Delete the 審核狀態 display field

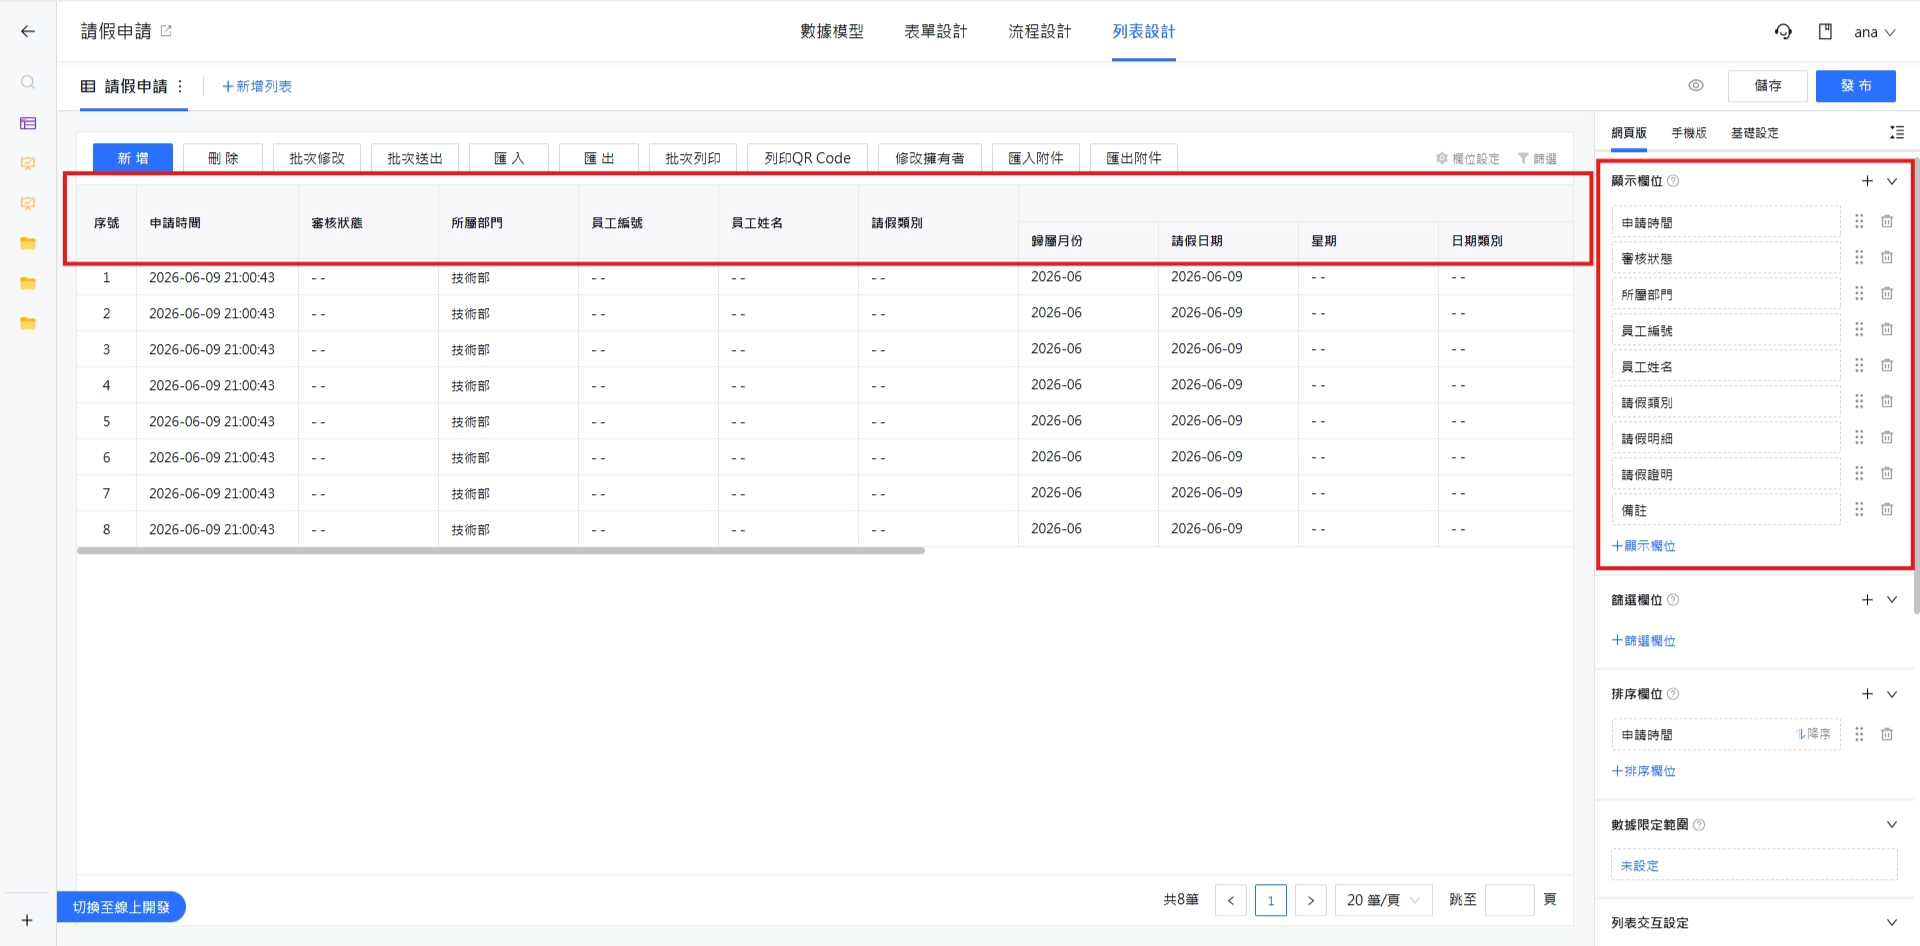click(1887, 258)
